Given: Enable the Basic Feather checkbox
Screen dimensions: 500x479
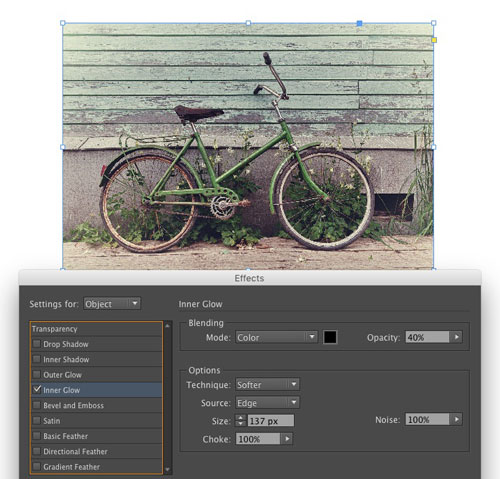Looking at the screenshot, I should click(x=37, y=435).
